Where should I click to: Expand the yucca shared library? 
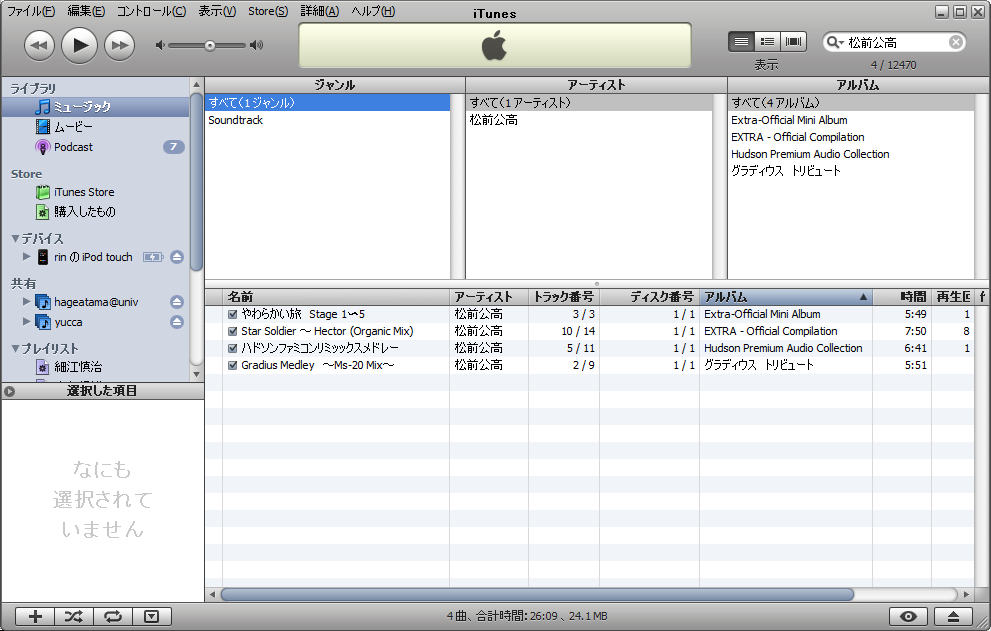click(x=27, y=321)
